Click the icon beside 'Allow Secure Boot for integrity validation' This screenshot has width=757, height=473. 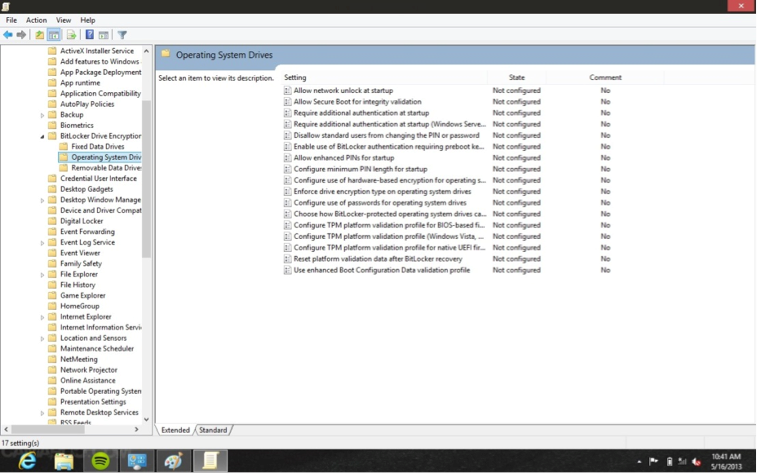[287, 101]
